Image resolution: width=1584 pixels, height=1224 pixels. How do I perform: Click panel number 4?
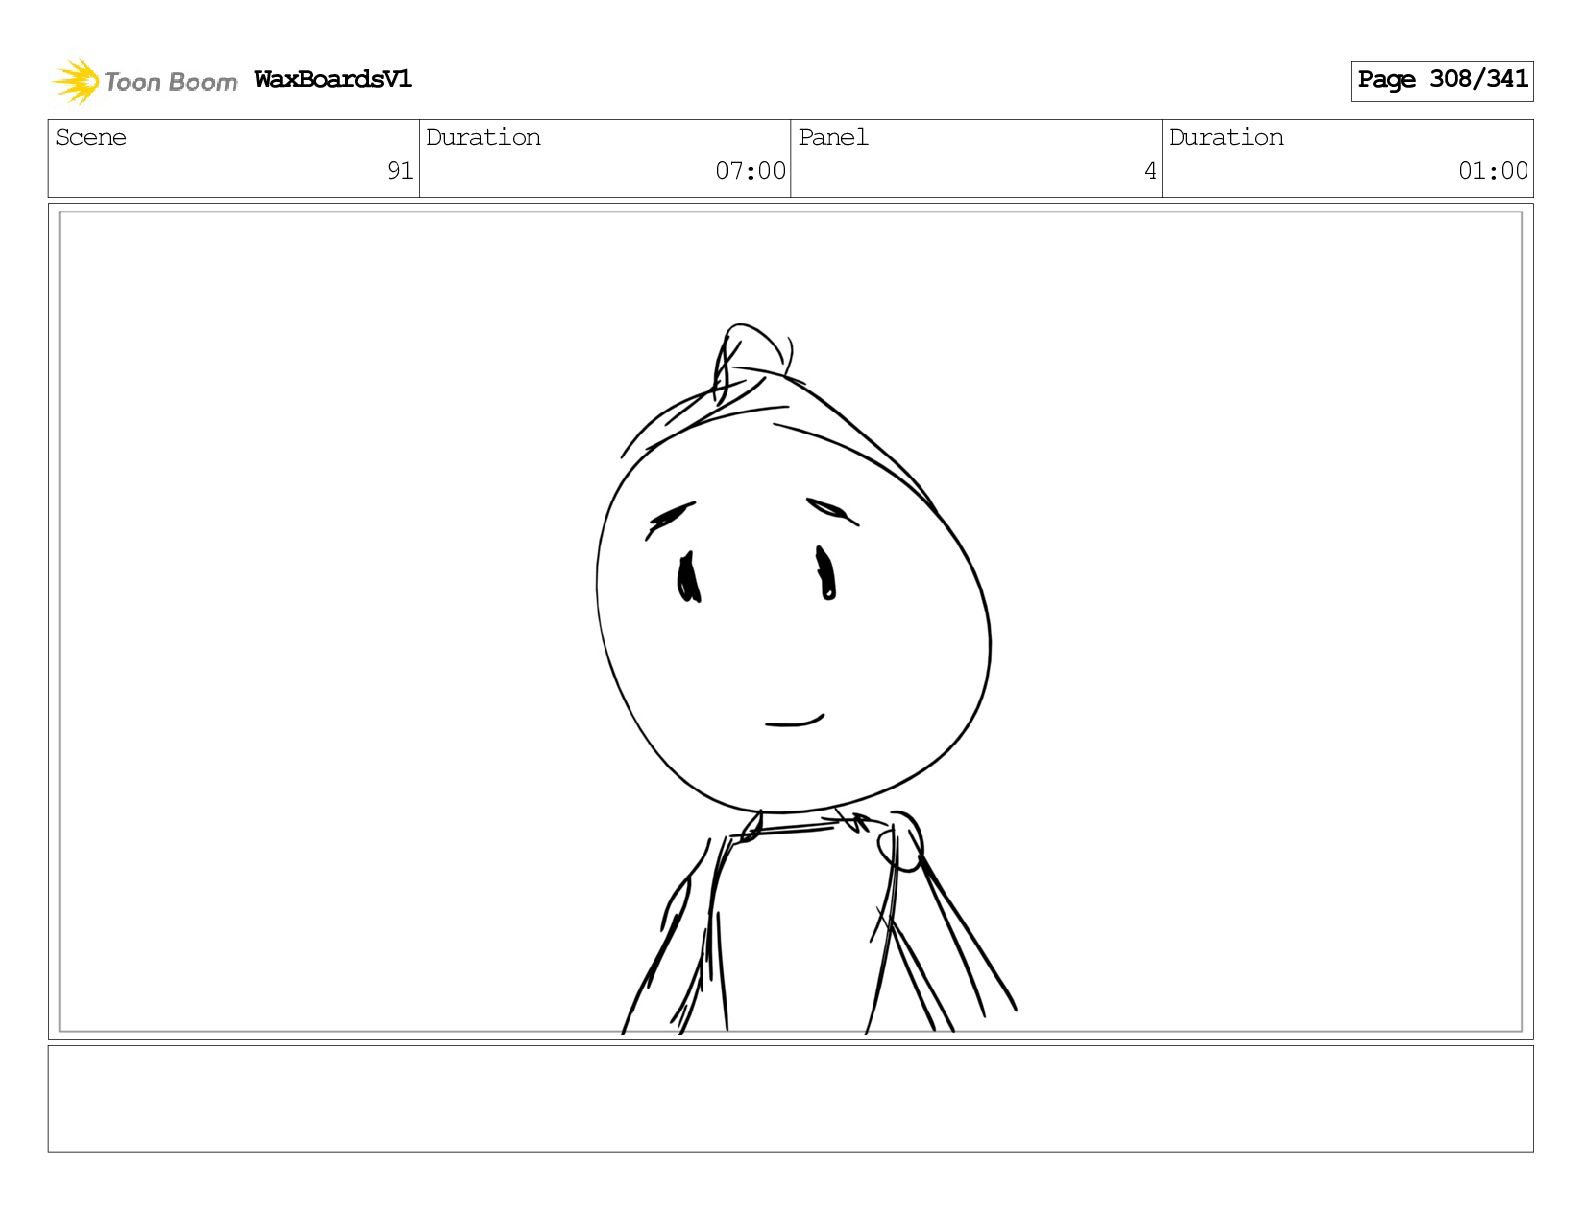point(1150,171)
